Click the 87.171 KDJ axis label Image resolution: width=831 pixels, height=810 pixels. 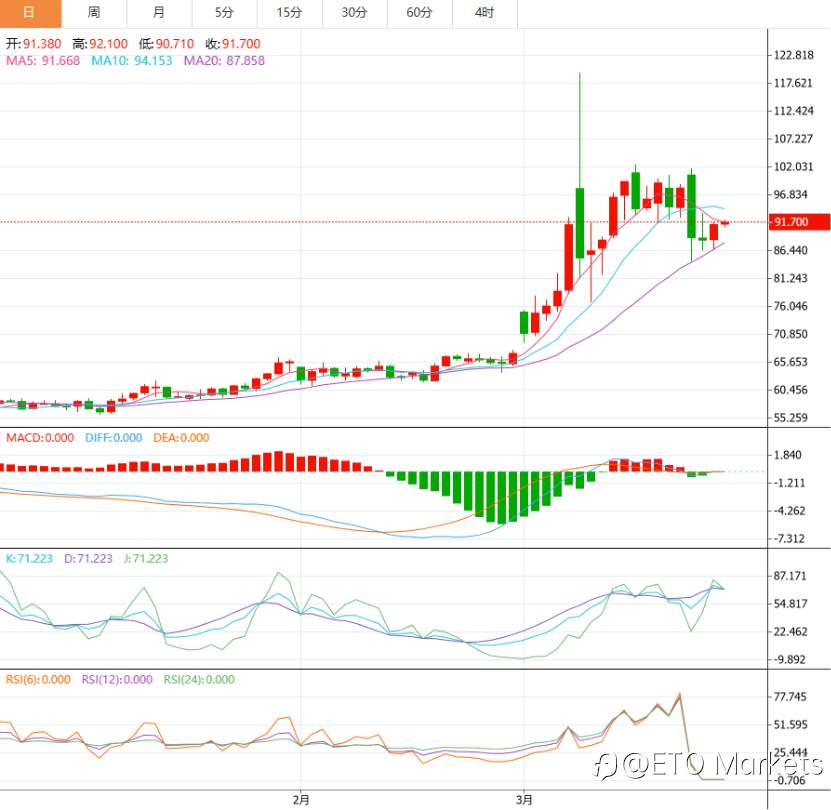pos(790,576)
